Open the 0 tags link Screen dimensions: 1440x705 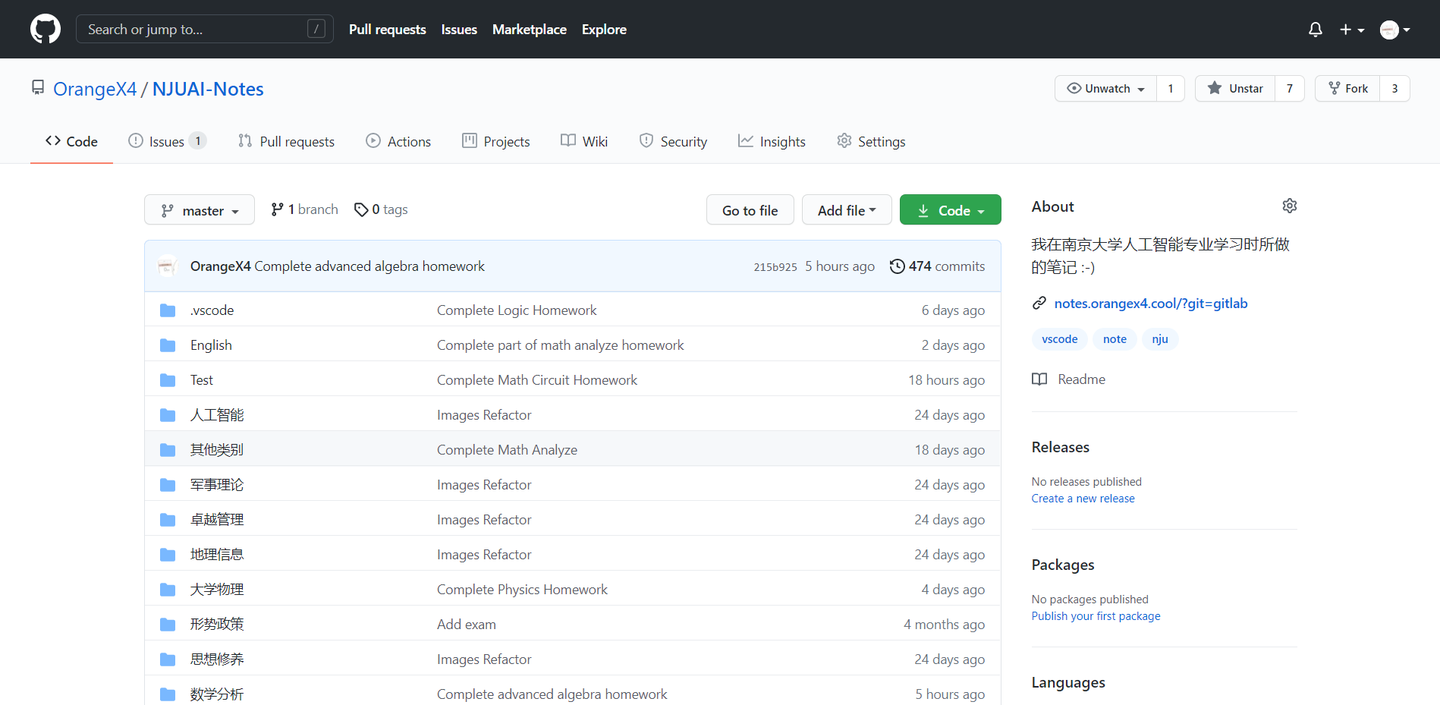(x=381, y=210)
